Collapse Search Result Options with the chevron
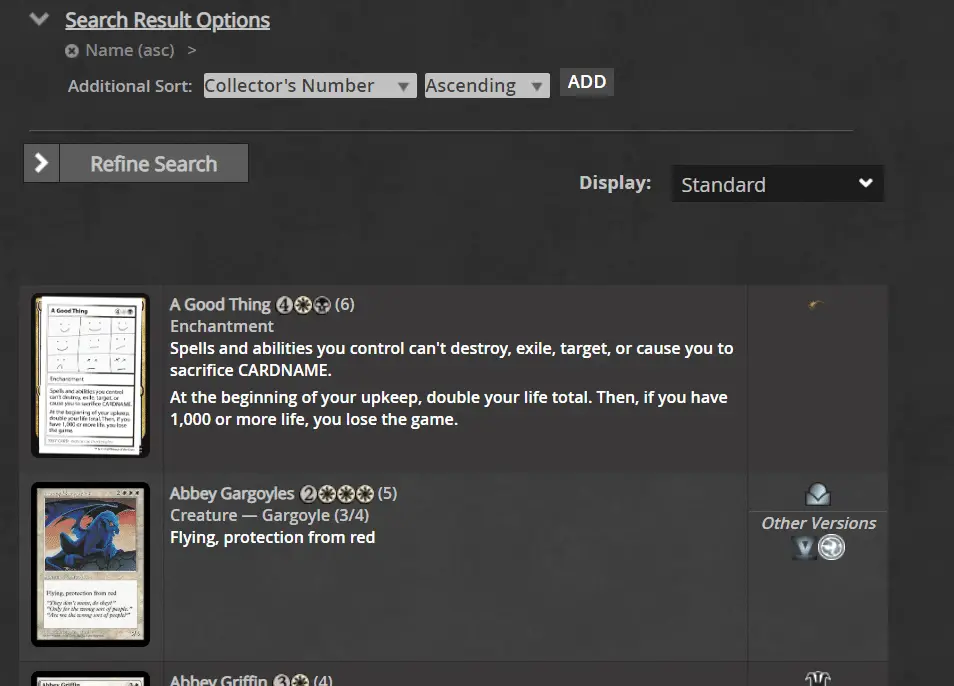This screenshot has width=954, height=686. (39, 19)
